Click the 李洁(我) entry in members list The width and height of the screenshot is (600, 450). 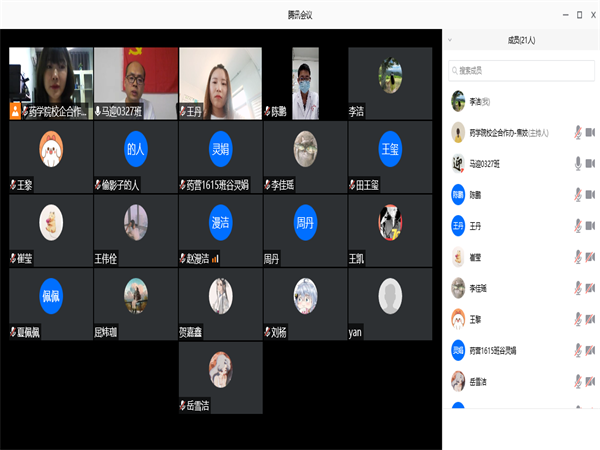pyautogui.click(x=490, y=100)
